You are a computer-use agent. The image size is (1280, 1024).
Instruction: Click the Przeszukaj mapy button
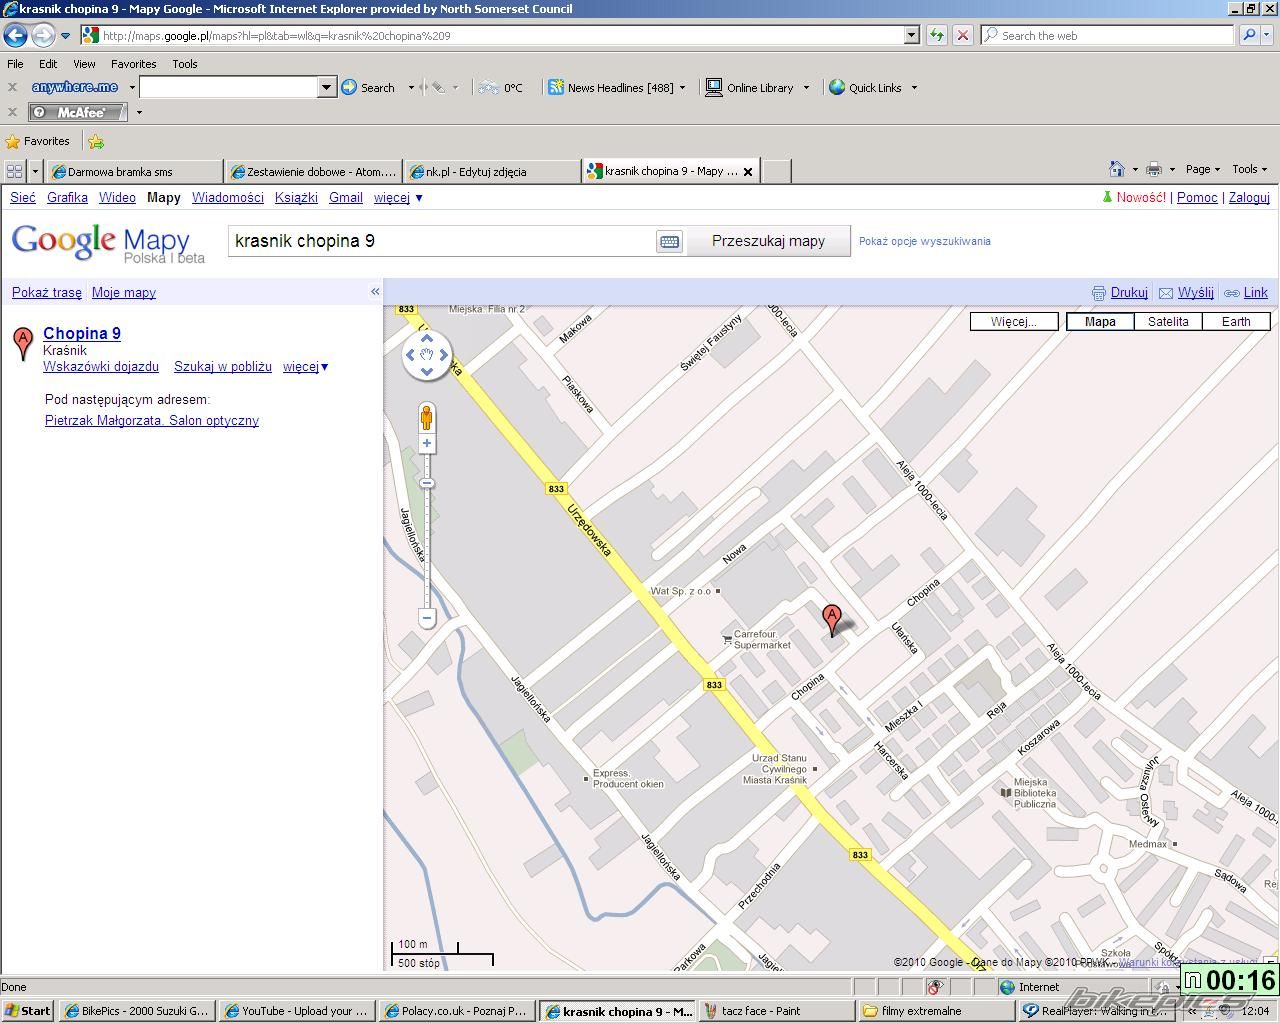768,241
